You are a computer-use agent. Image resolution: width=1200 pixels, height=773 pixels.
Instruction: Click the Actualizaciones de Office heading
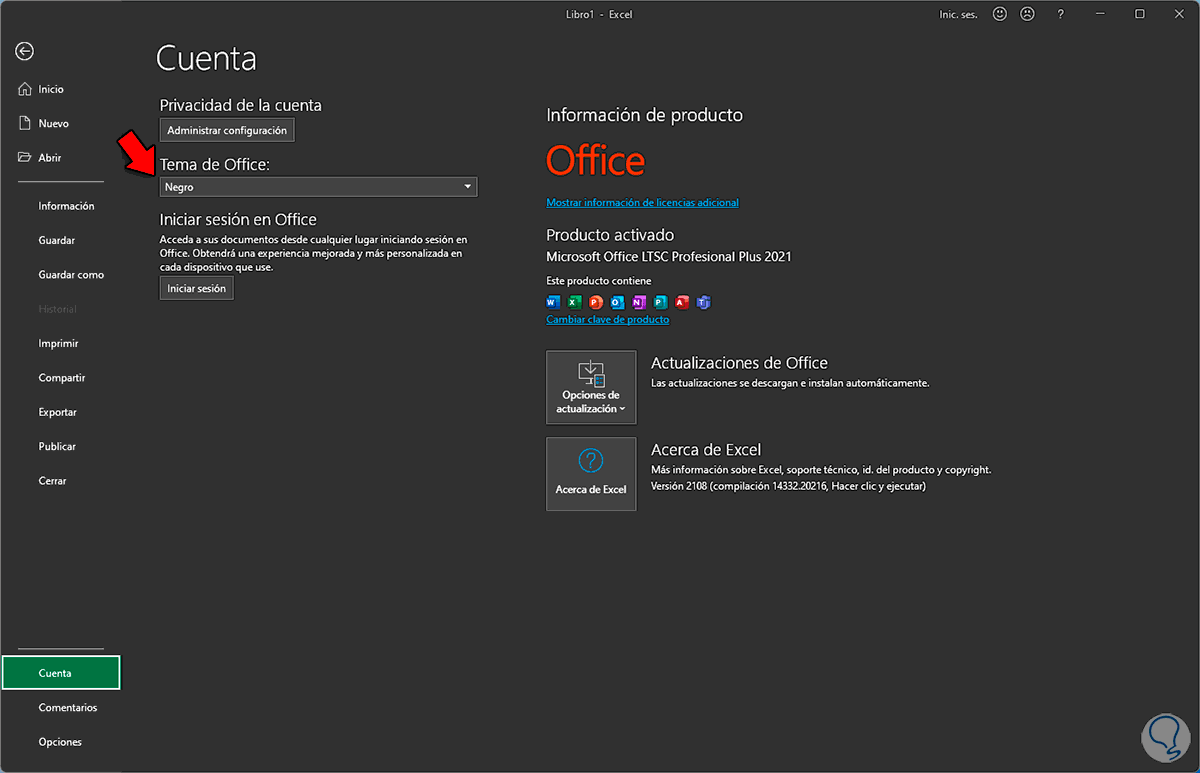click(x=739, y=363)
